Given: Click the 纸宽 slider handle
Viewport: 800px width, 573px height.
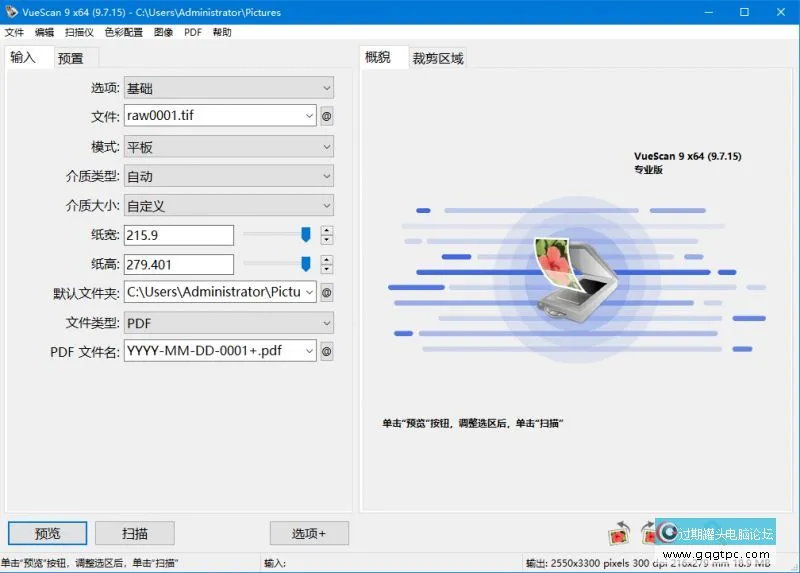Looking at the screenshot, I should click(x=306, y=235).
